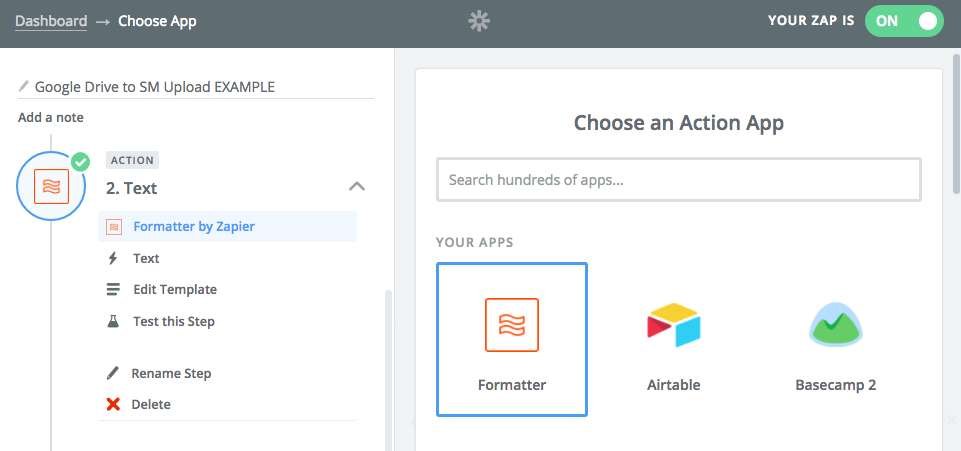Open Formatter by Zapier step item

click(x=193, y=226)
